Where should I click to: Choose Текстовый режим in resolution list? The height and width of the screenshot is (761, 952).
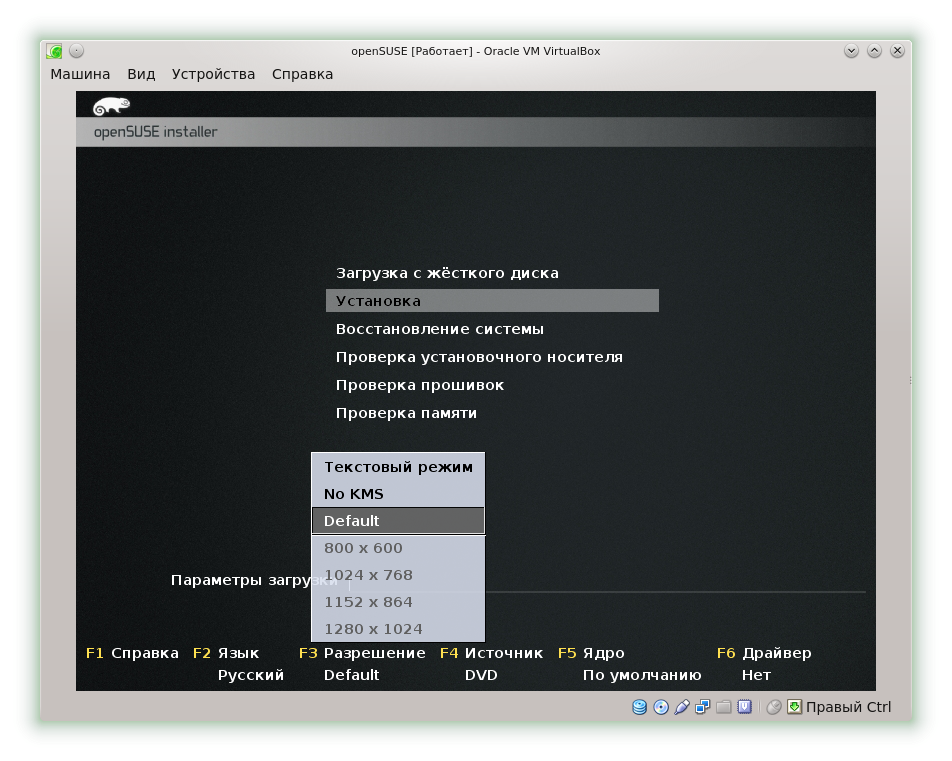click(398, 467)
